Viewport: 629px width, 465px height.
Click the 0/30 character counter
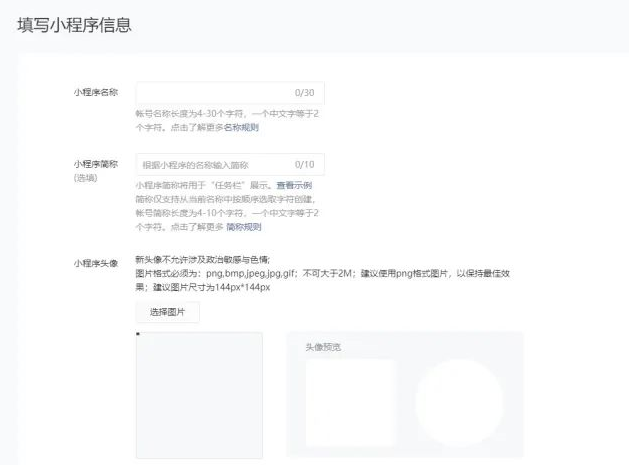coord(304,93)
